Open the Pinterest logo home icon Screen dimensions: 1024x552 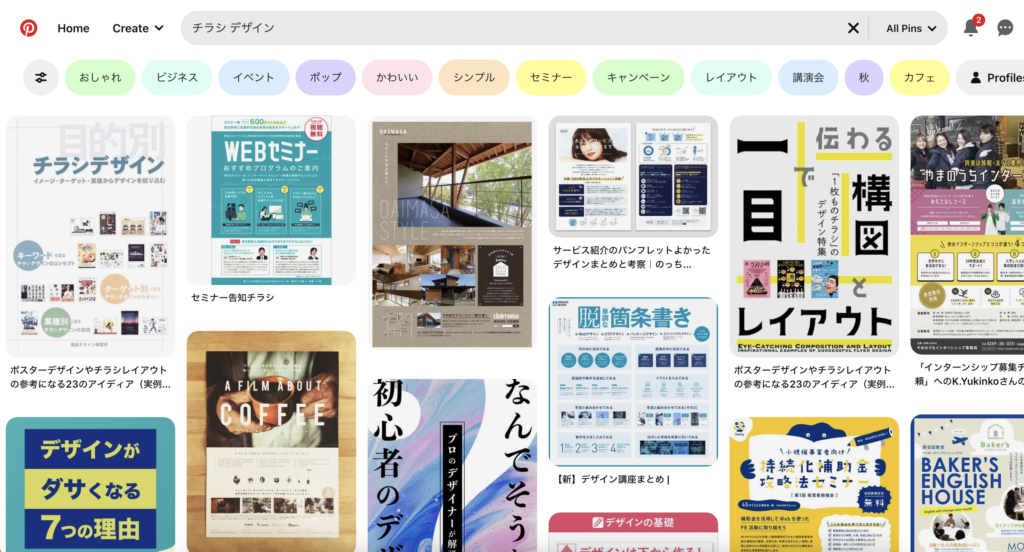(x=28, y=28)
